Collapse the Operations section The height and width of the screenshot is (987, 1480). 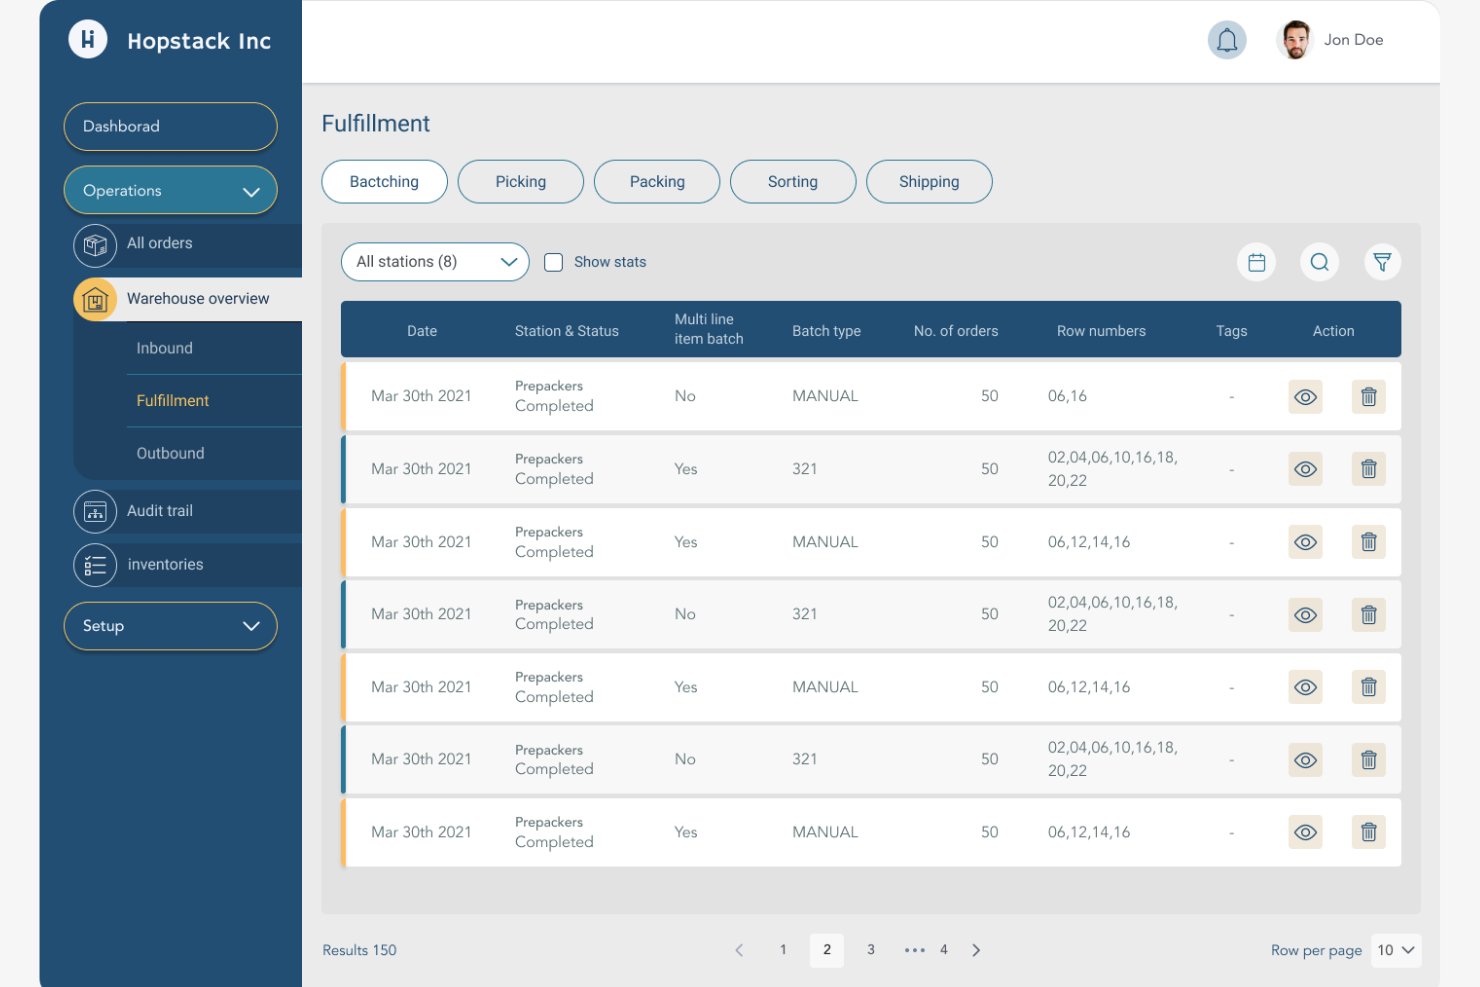tap(170, 190)
